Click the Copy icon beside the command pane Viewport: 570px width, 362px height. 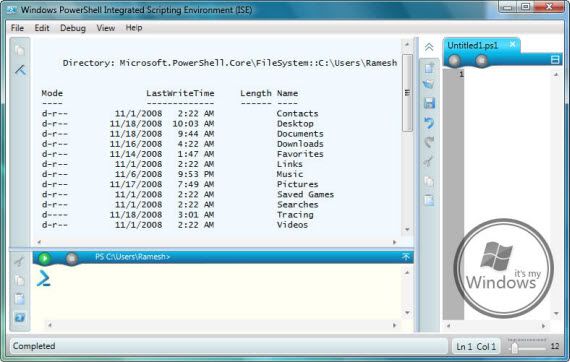coord(20,280)
